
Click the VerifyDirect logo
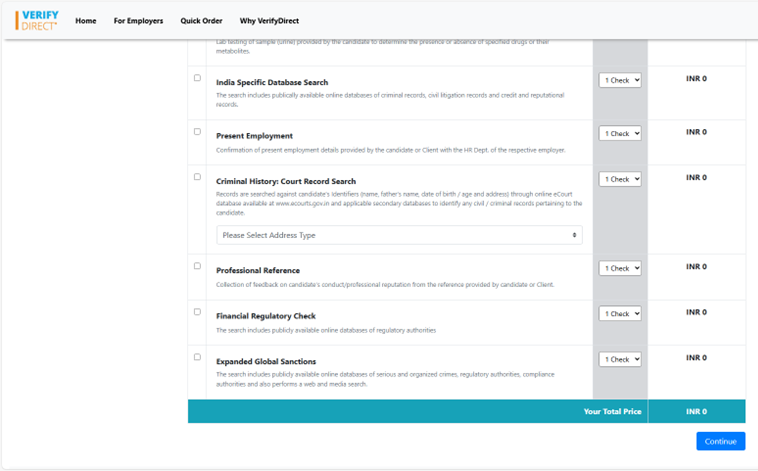coord(37,20)
